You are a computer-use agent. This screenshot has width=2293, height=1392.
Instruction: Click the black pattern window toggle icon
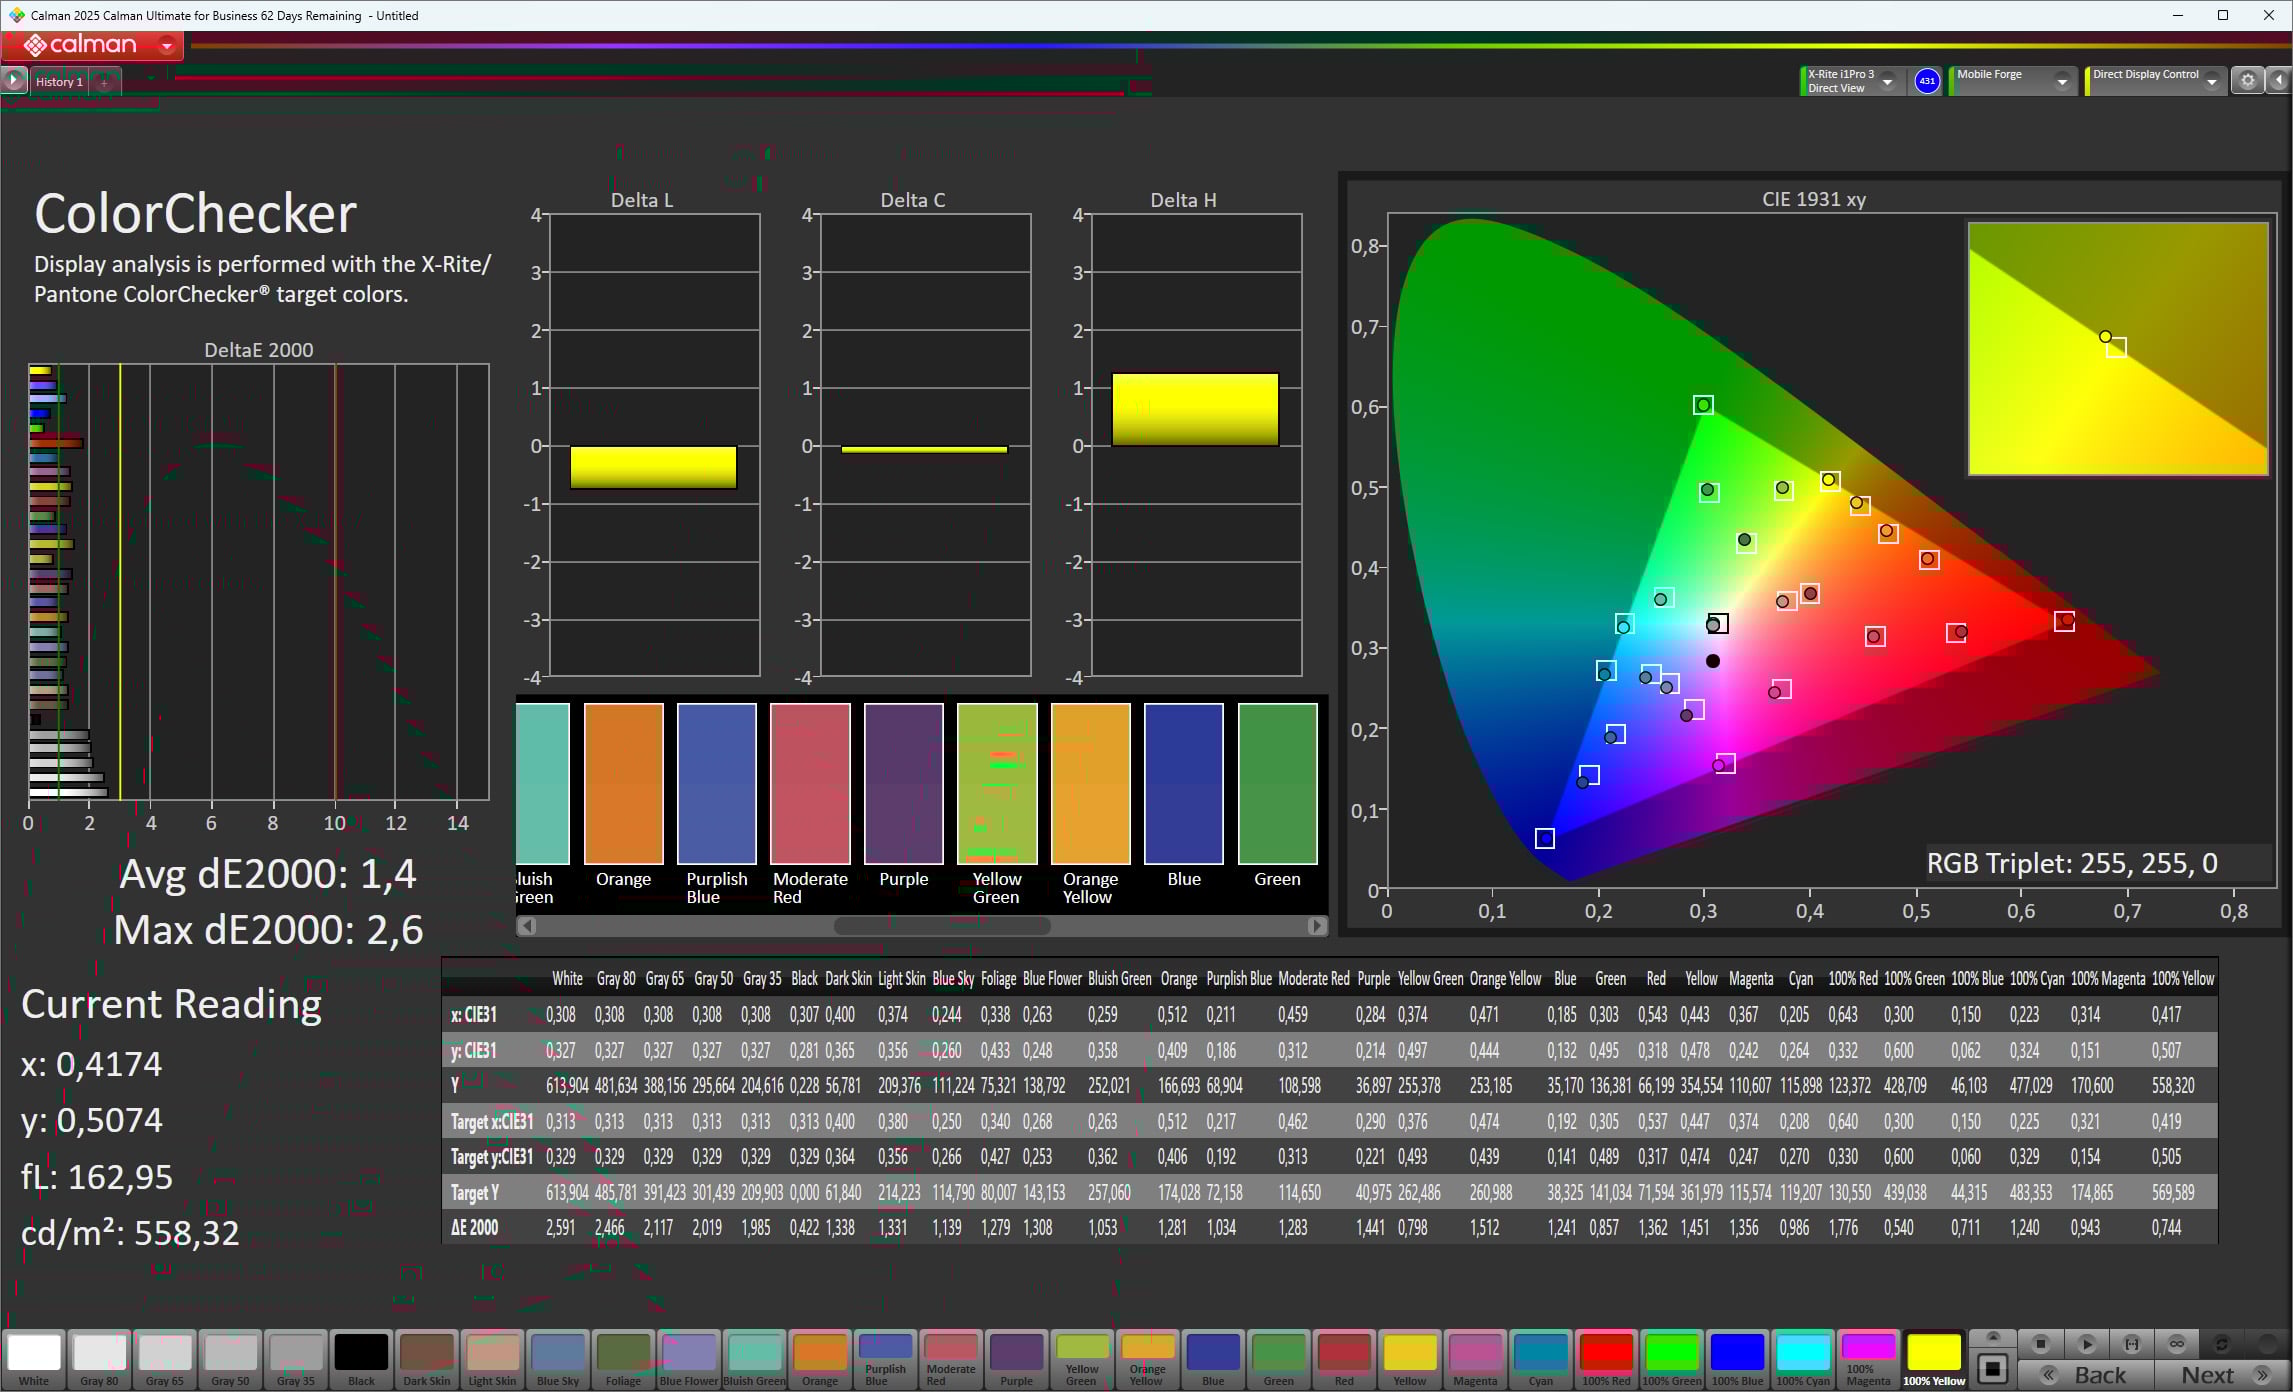pyautogui.click(x=1992, y=1368)
